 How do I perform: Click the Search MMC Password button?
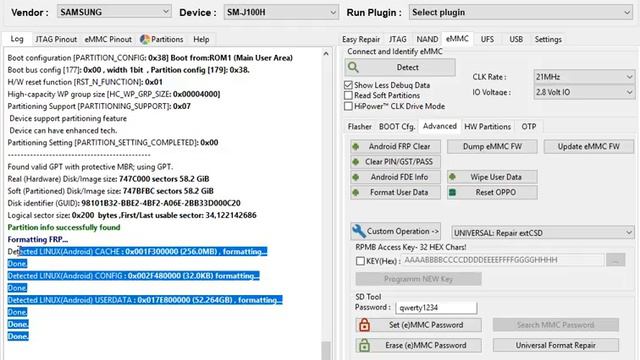[x=556, y=325]
